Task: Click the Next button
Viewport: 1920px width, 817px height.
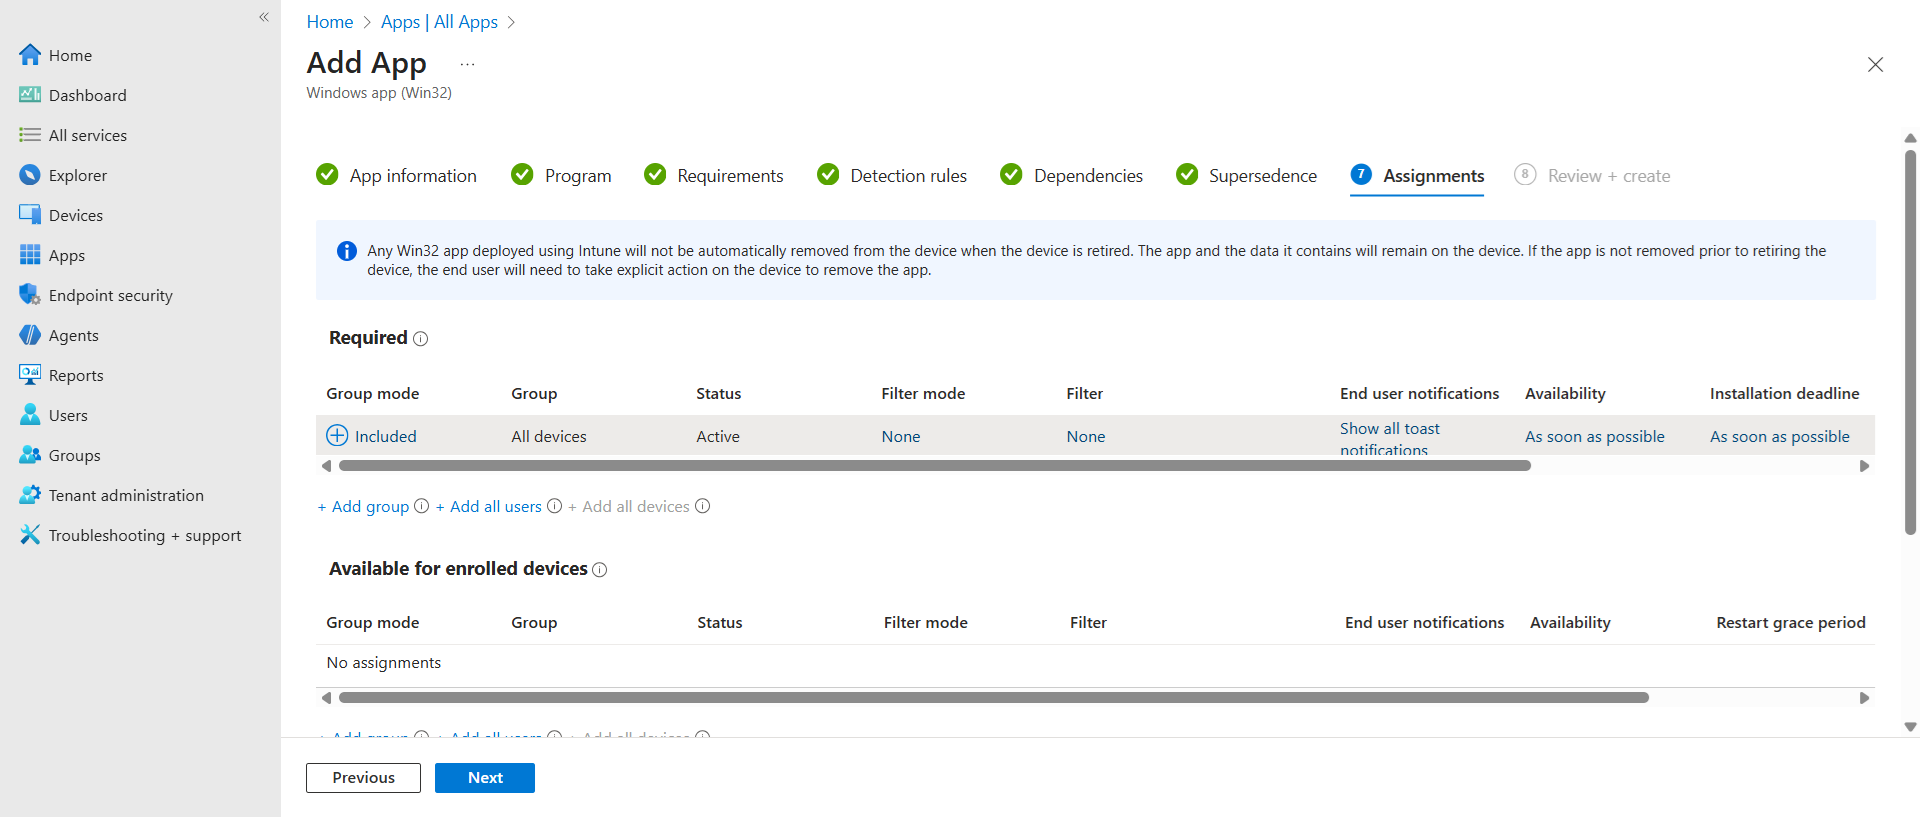Action: (x=485, y=778)
